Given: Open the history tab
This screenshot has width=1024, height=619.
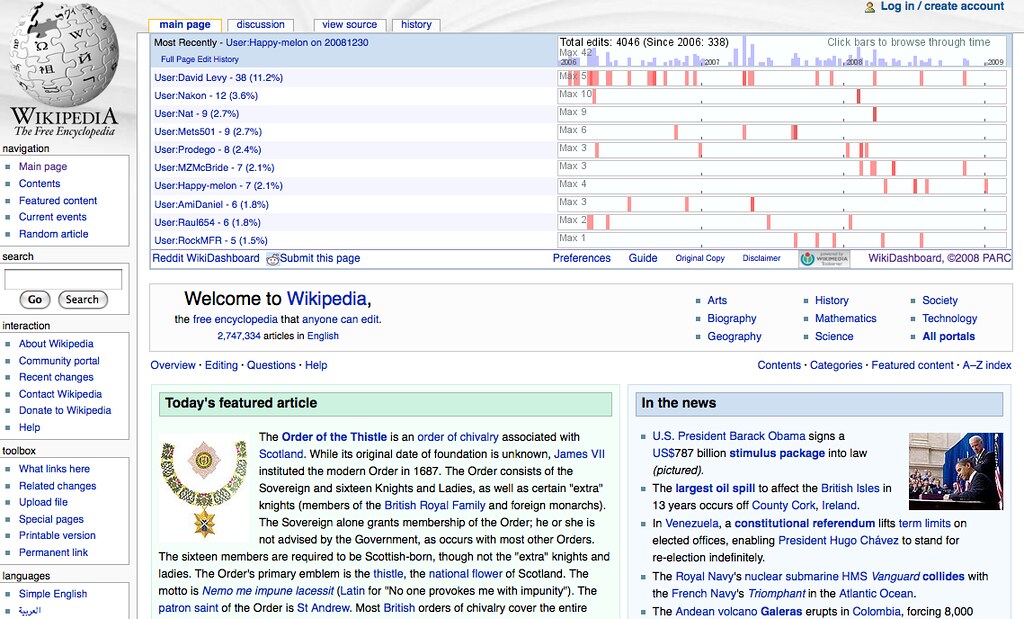Looking at the screenshot, I should tap(416, 25).
